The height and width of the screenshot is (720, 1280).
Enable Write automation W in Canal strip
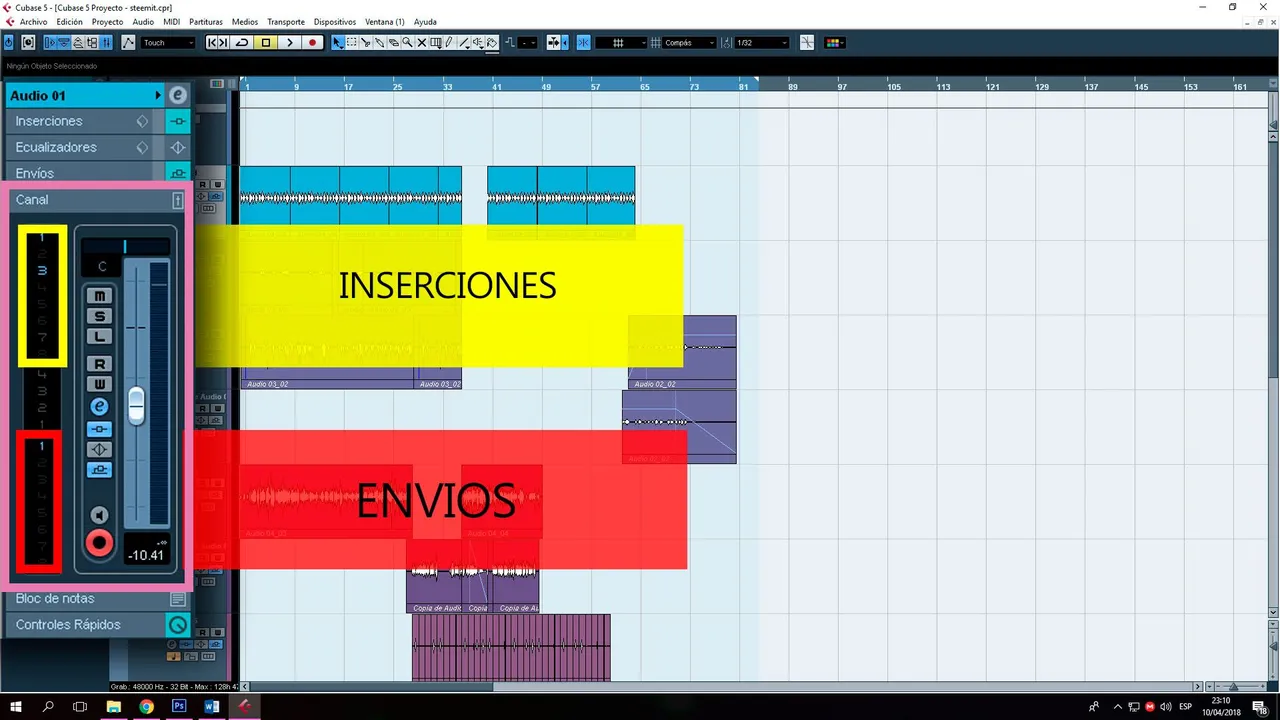[x=99, y=384]
